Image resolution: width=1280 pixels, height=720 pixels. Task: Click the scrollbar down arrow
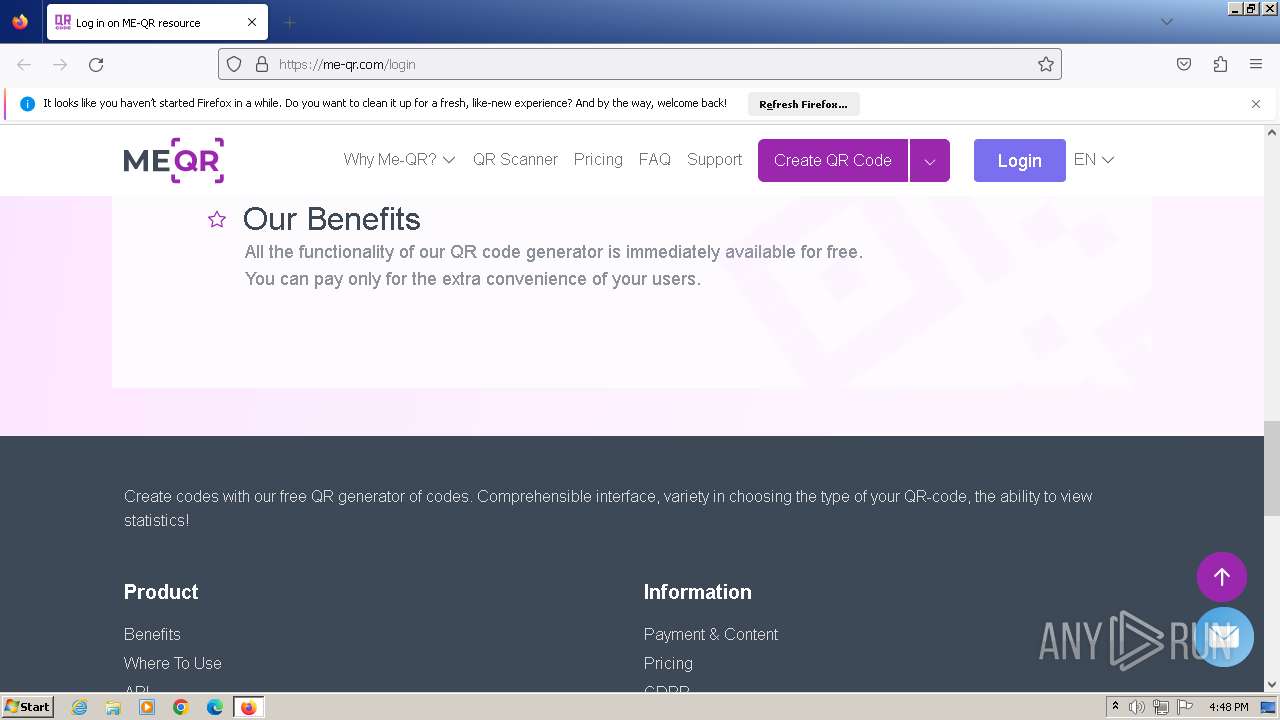pyautogui.click(x=1272, y=685)
